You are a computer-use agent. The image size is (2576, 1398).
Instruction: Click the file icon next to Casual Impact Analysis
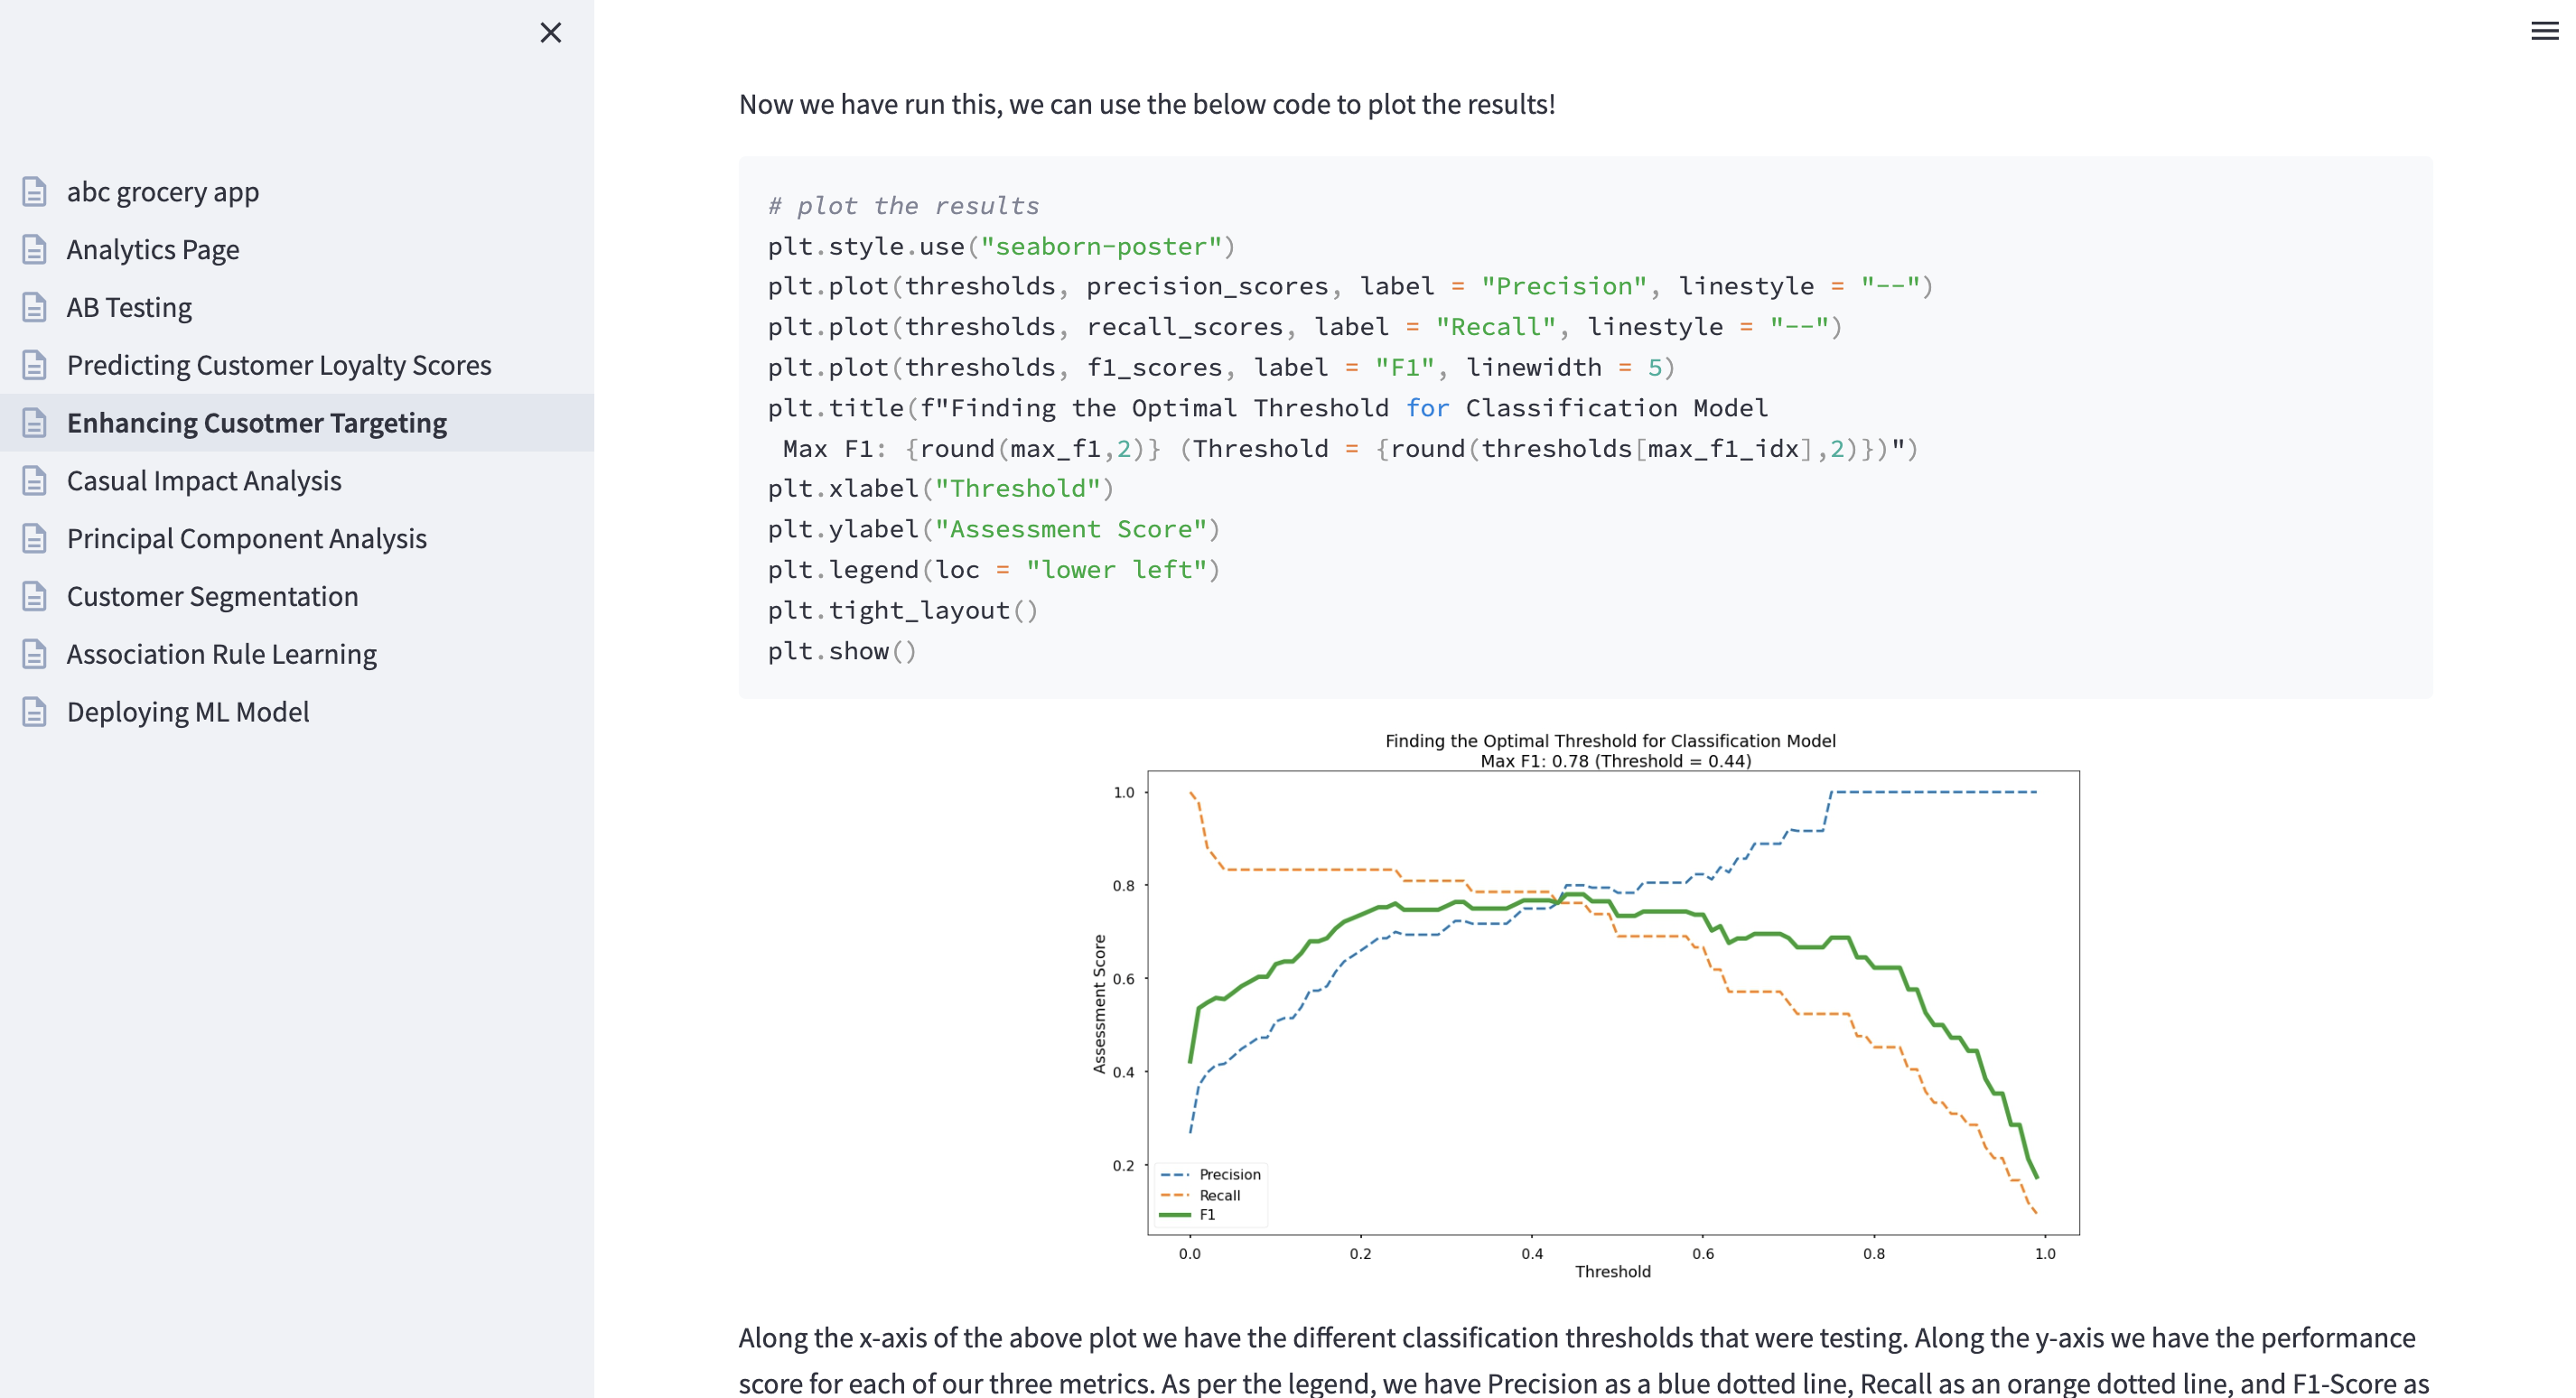tap(34, 481)
